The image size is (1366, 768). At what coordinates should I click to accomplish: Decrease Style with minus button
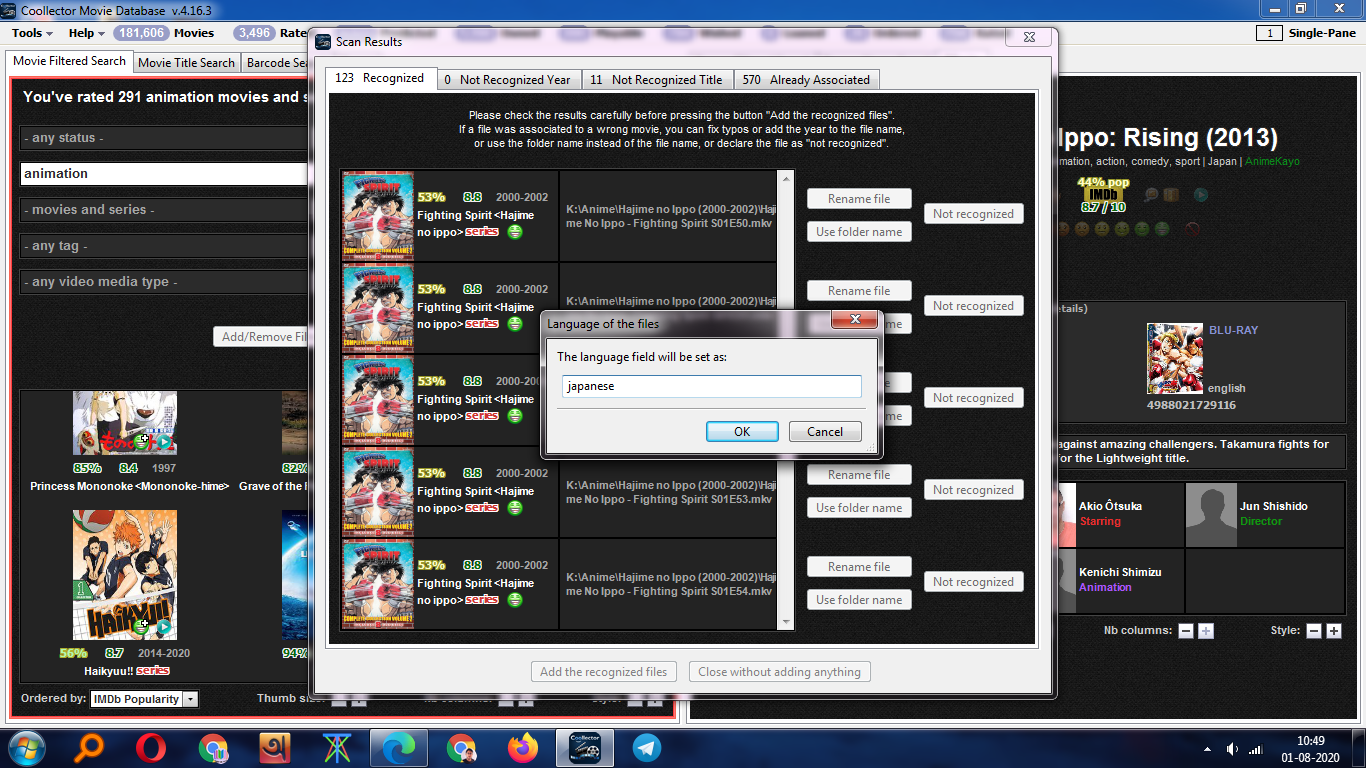click(x=1314, y=631)
